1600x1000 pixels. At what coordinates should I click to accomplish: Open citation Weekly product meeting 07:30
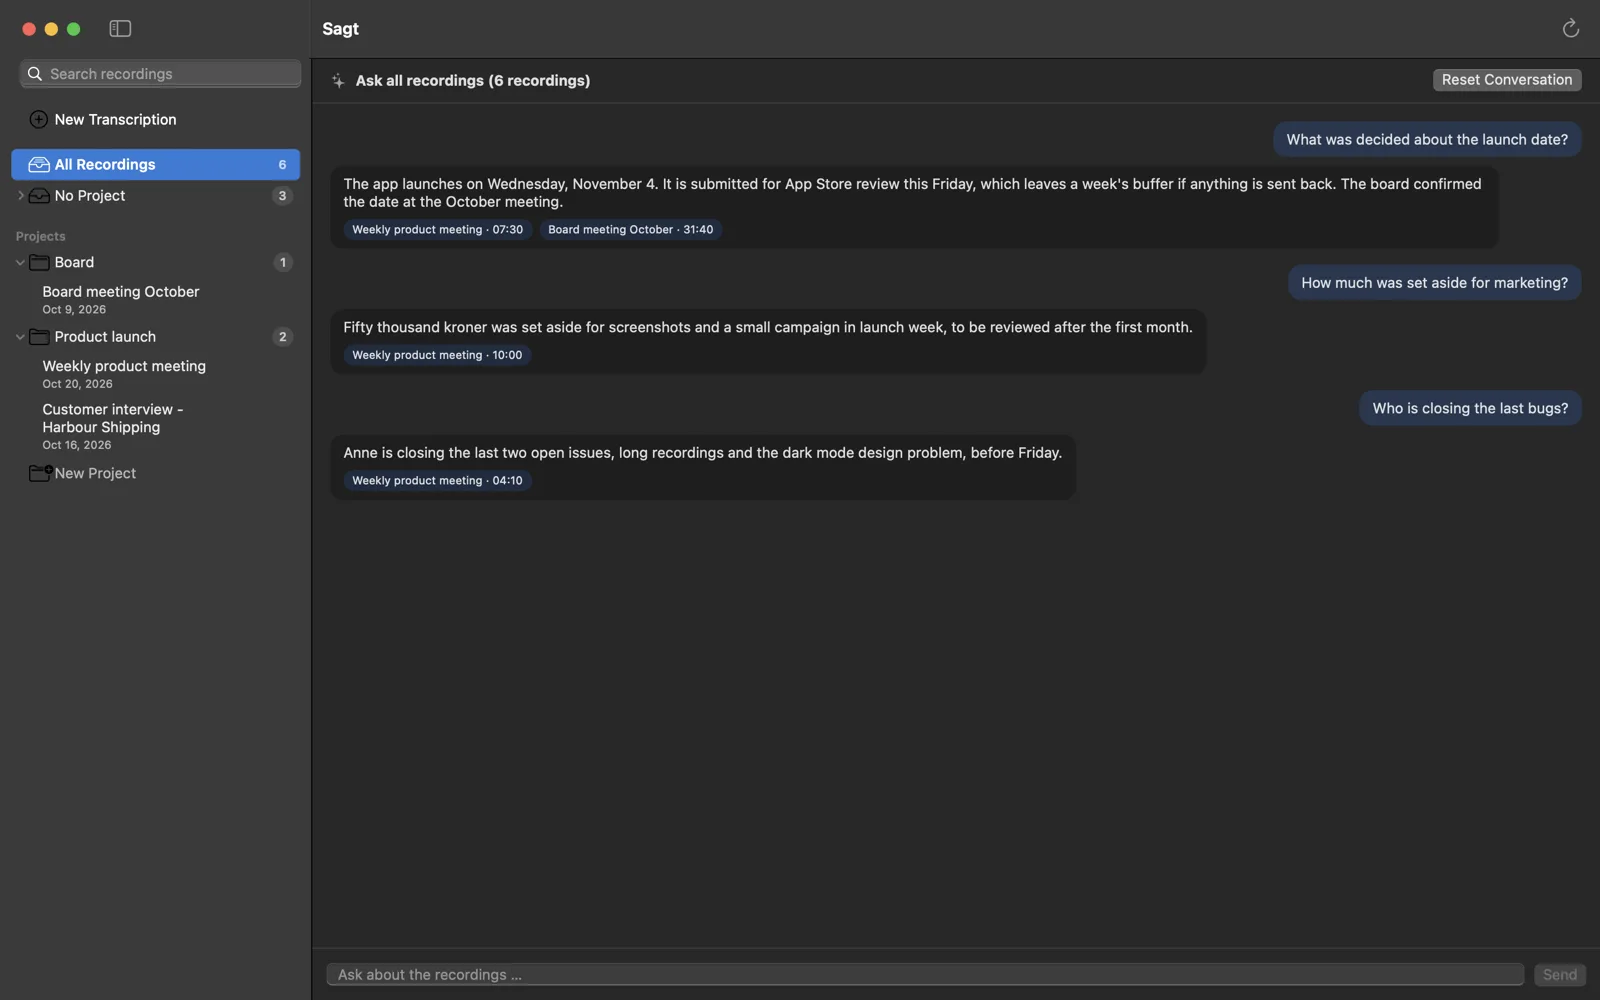(x=437, y=230)
